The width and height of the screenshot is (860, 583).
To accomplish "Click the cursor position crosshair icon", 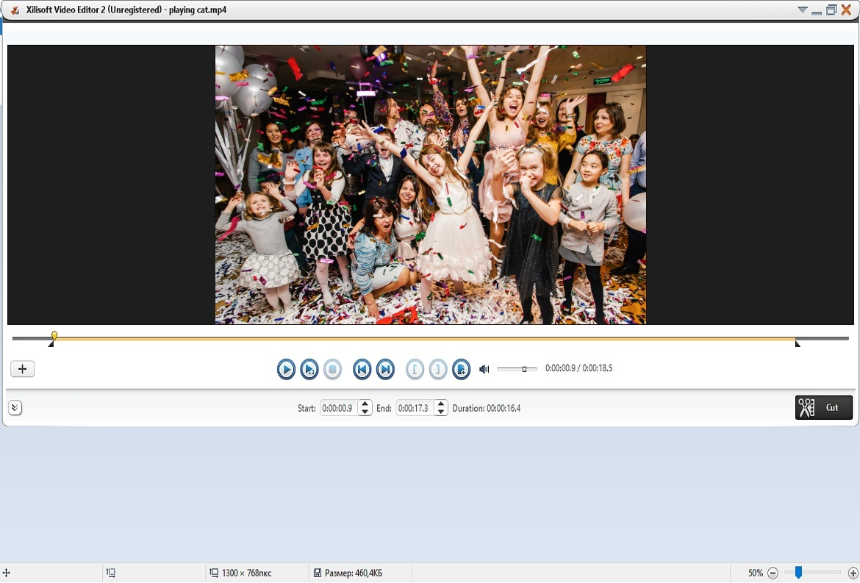I will pos(7,573).
